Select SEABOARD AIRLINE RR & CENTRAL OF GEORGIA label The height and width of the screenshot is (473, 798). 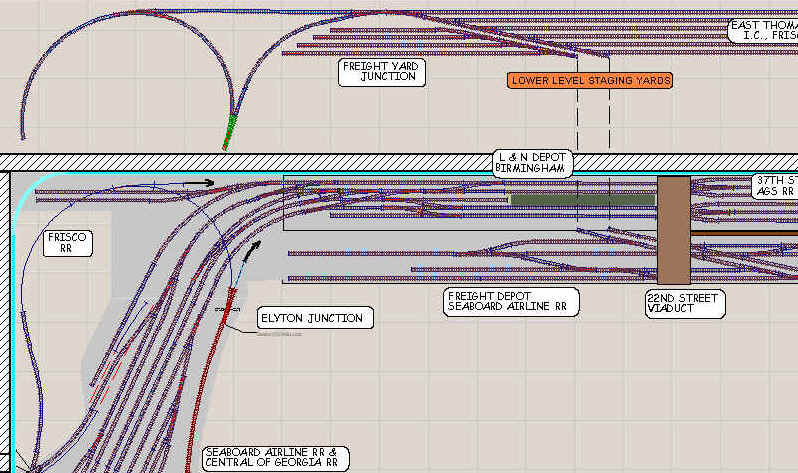point(275,457)
